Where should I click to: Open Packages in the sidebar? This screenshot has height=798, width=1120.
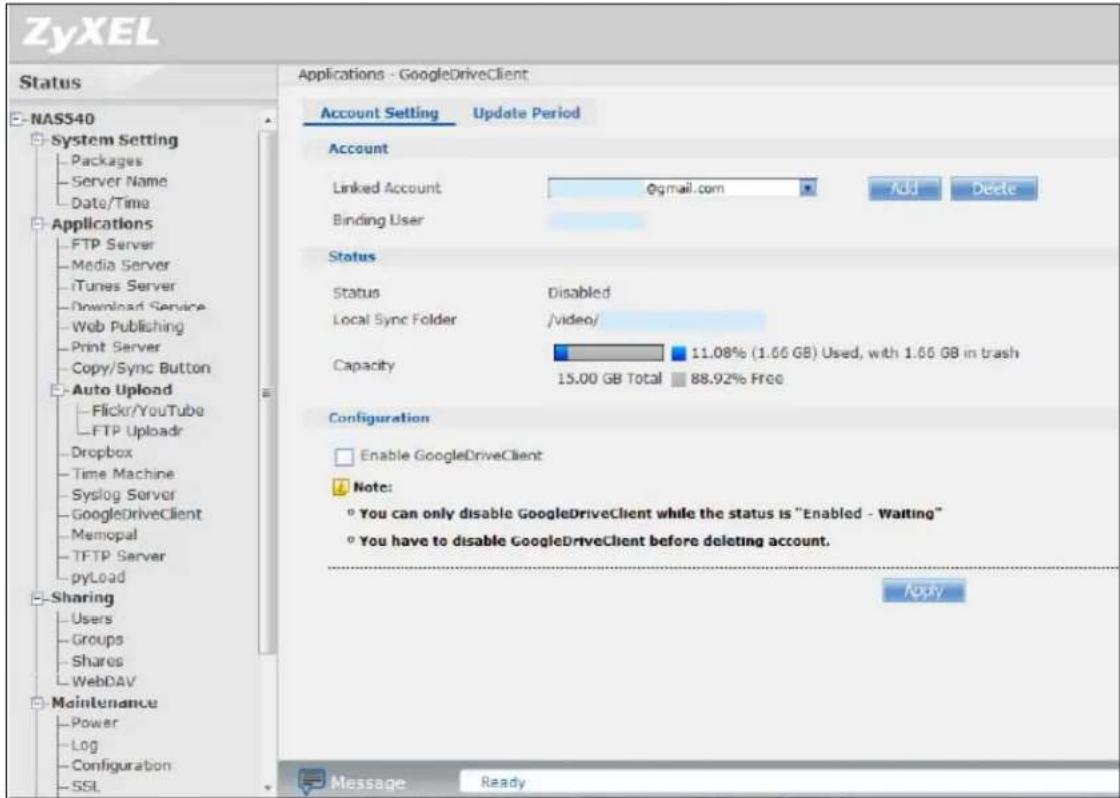(106, 161)
